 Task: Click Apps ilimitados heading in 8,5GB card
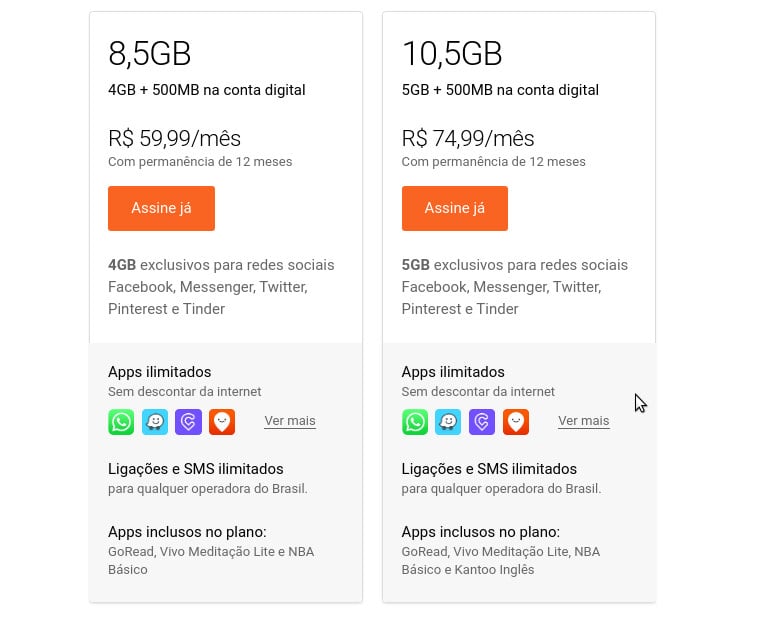tap(160, 372)
